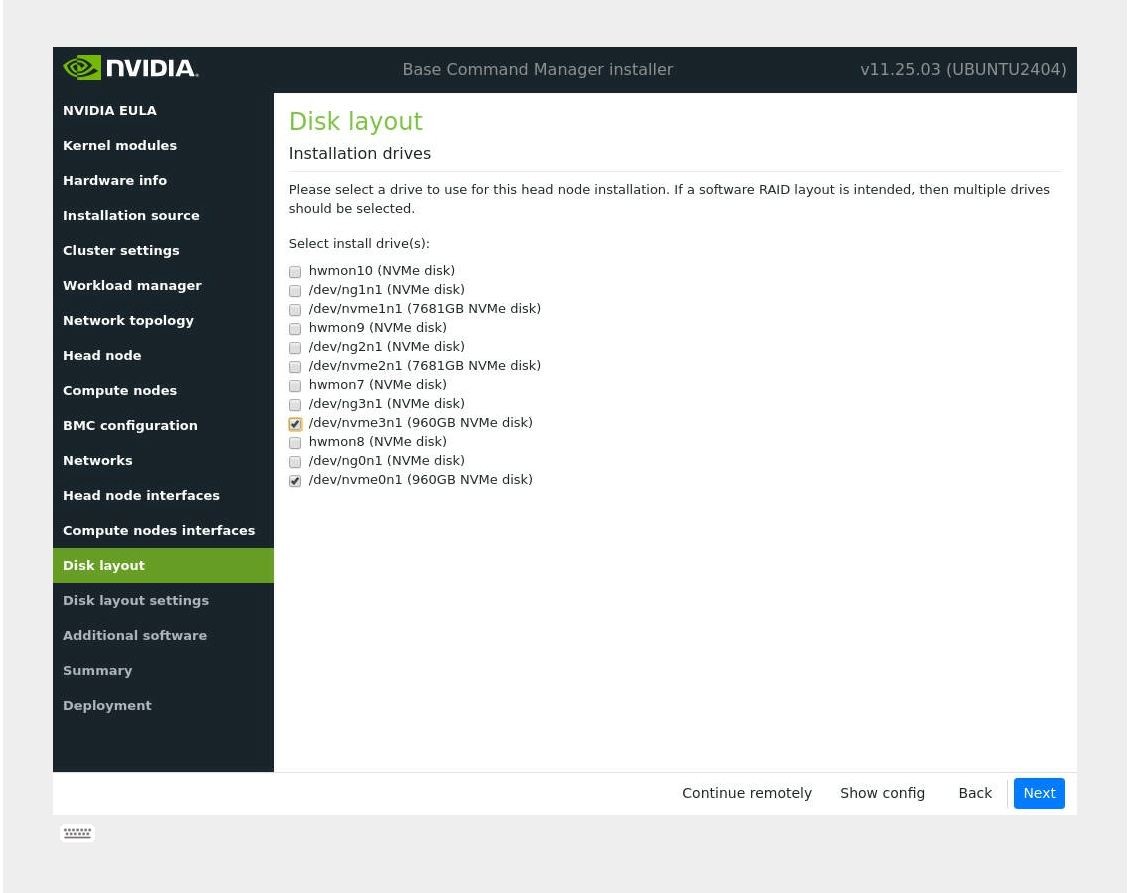Image resolution: width=1128 pixels, height=893 pixels.
Task: Tick the /dev/nvme2n1 7681GB drive checkbox
Action: point(295,367)
